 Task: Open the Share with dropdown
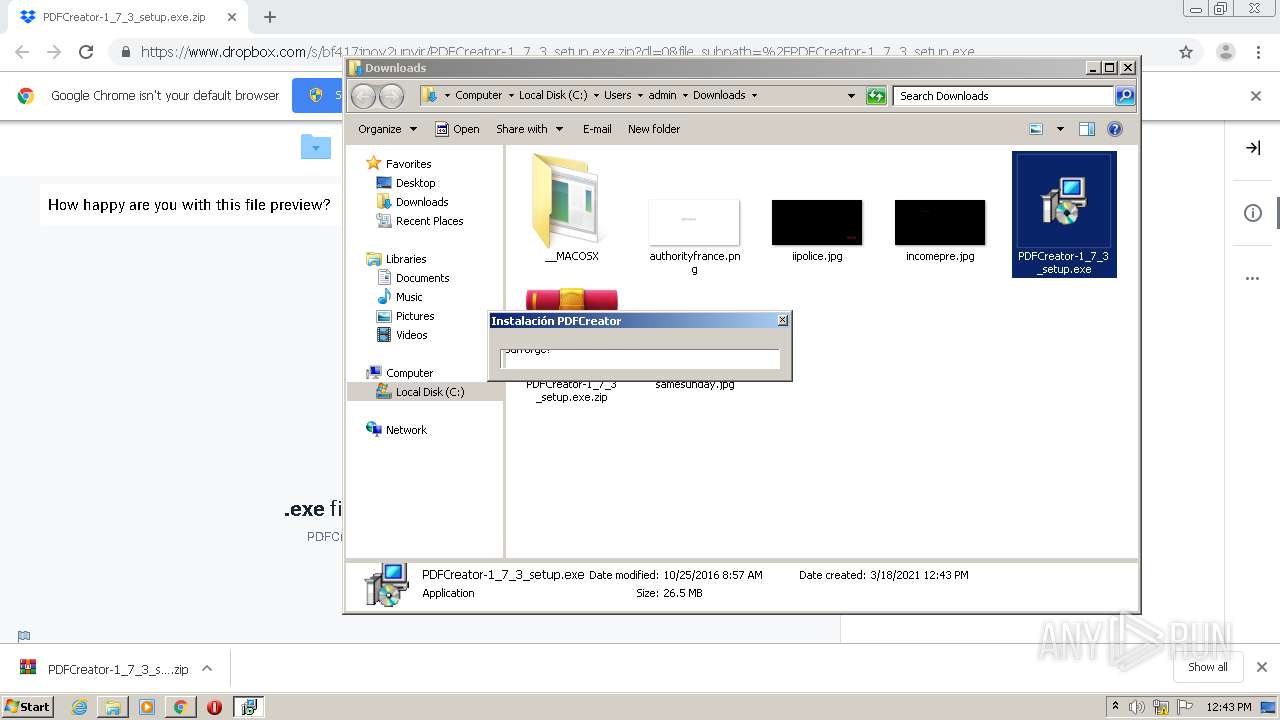pos(530,129)
